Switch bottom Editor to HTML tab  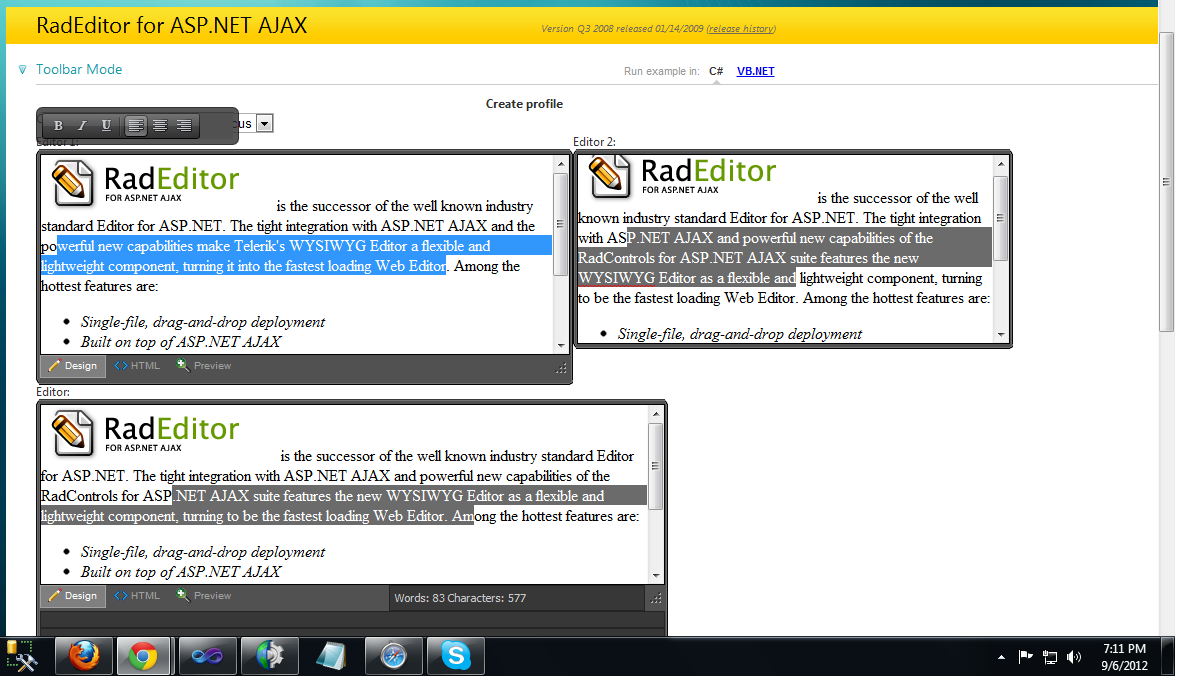click(x=137, y=596)
